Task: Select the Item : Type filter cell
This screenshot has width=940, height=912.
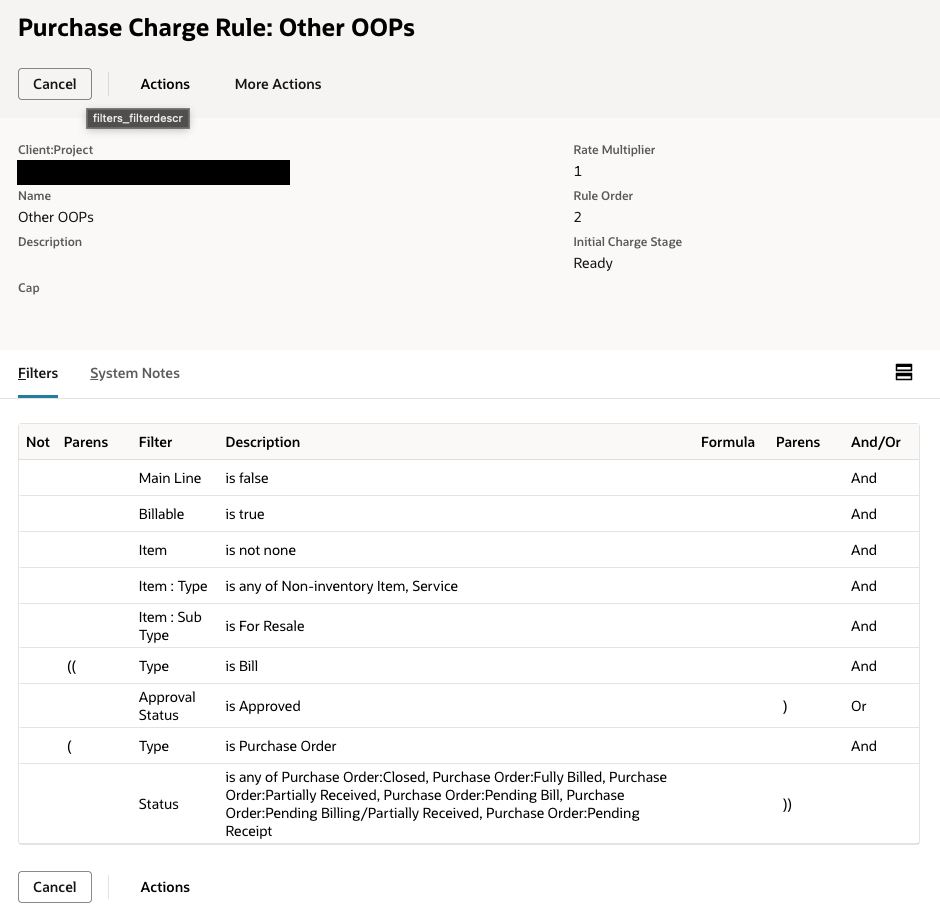Action: [x=173, y=586]
